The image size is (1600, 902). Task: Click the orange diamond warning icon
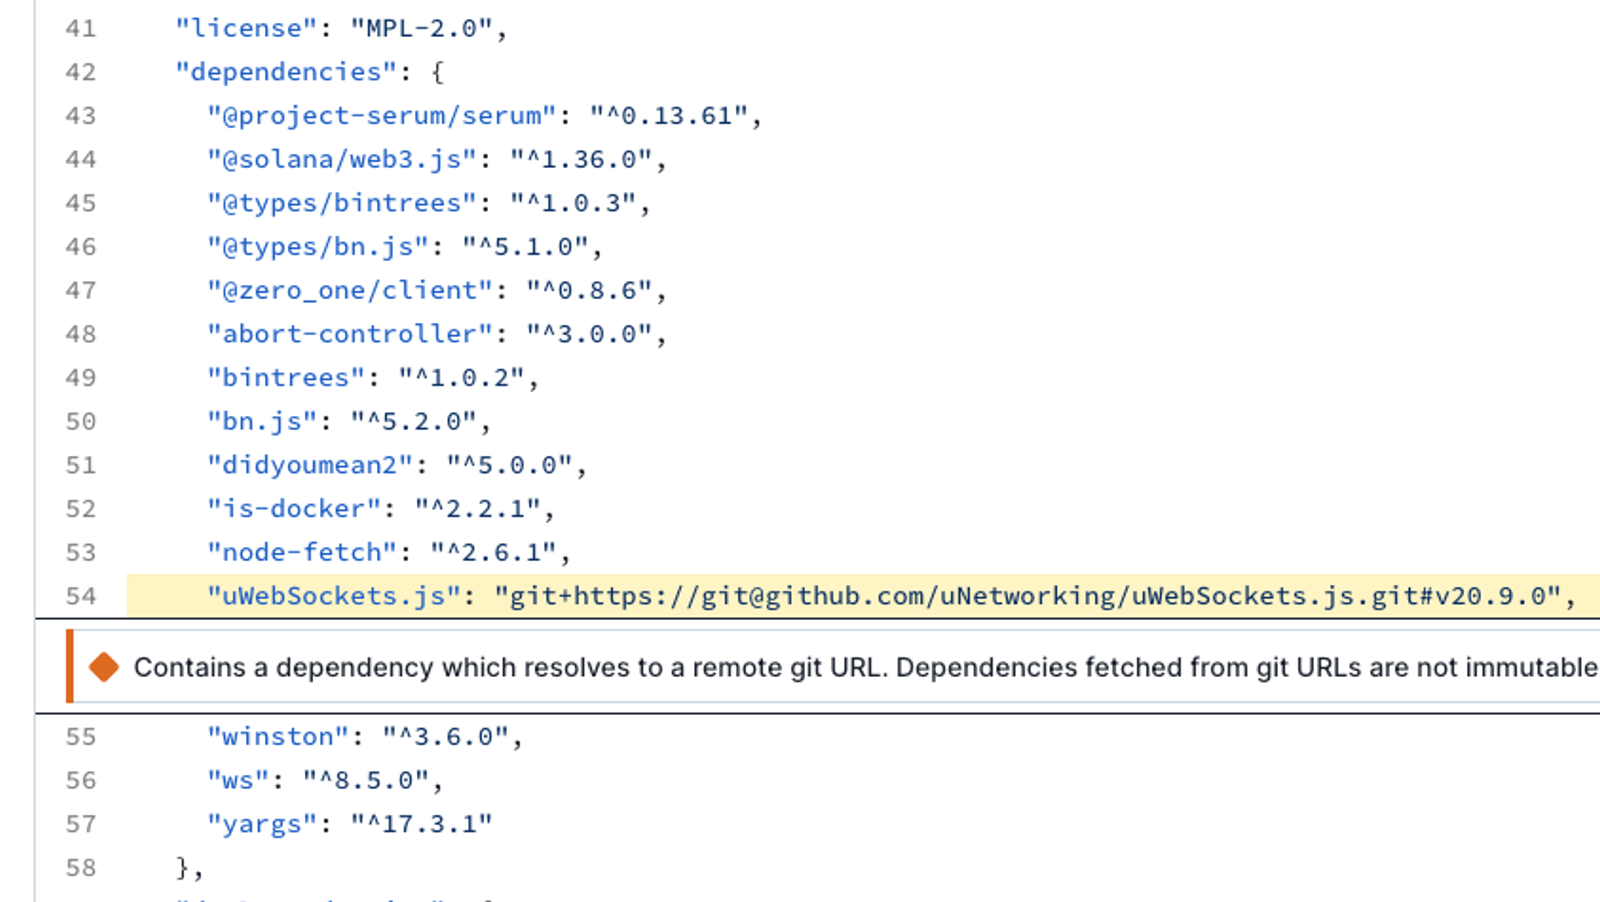pos(104,667)
